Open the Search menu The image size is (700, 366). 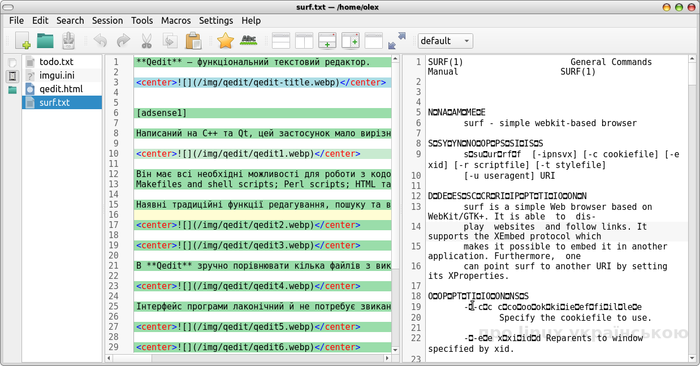tap(70, 21)
